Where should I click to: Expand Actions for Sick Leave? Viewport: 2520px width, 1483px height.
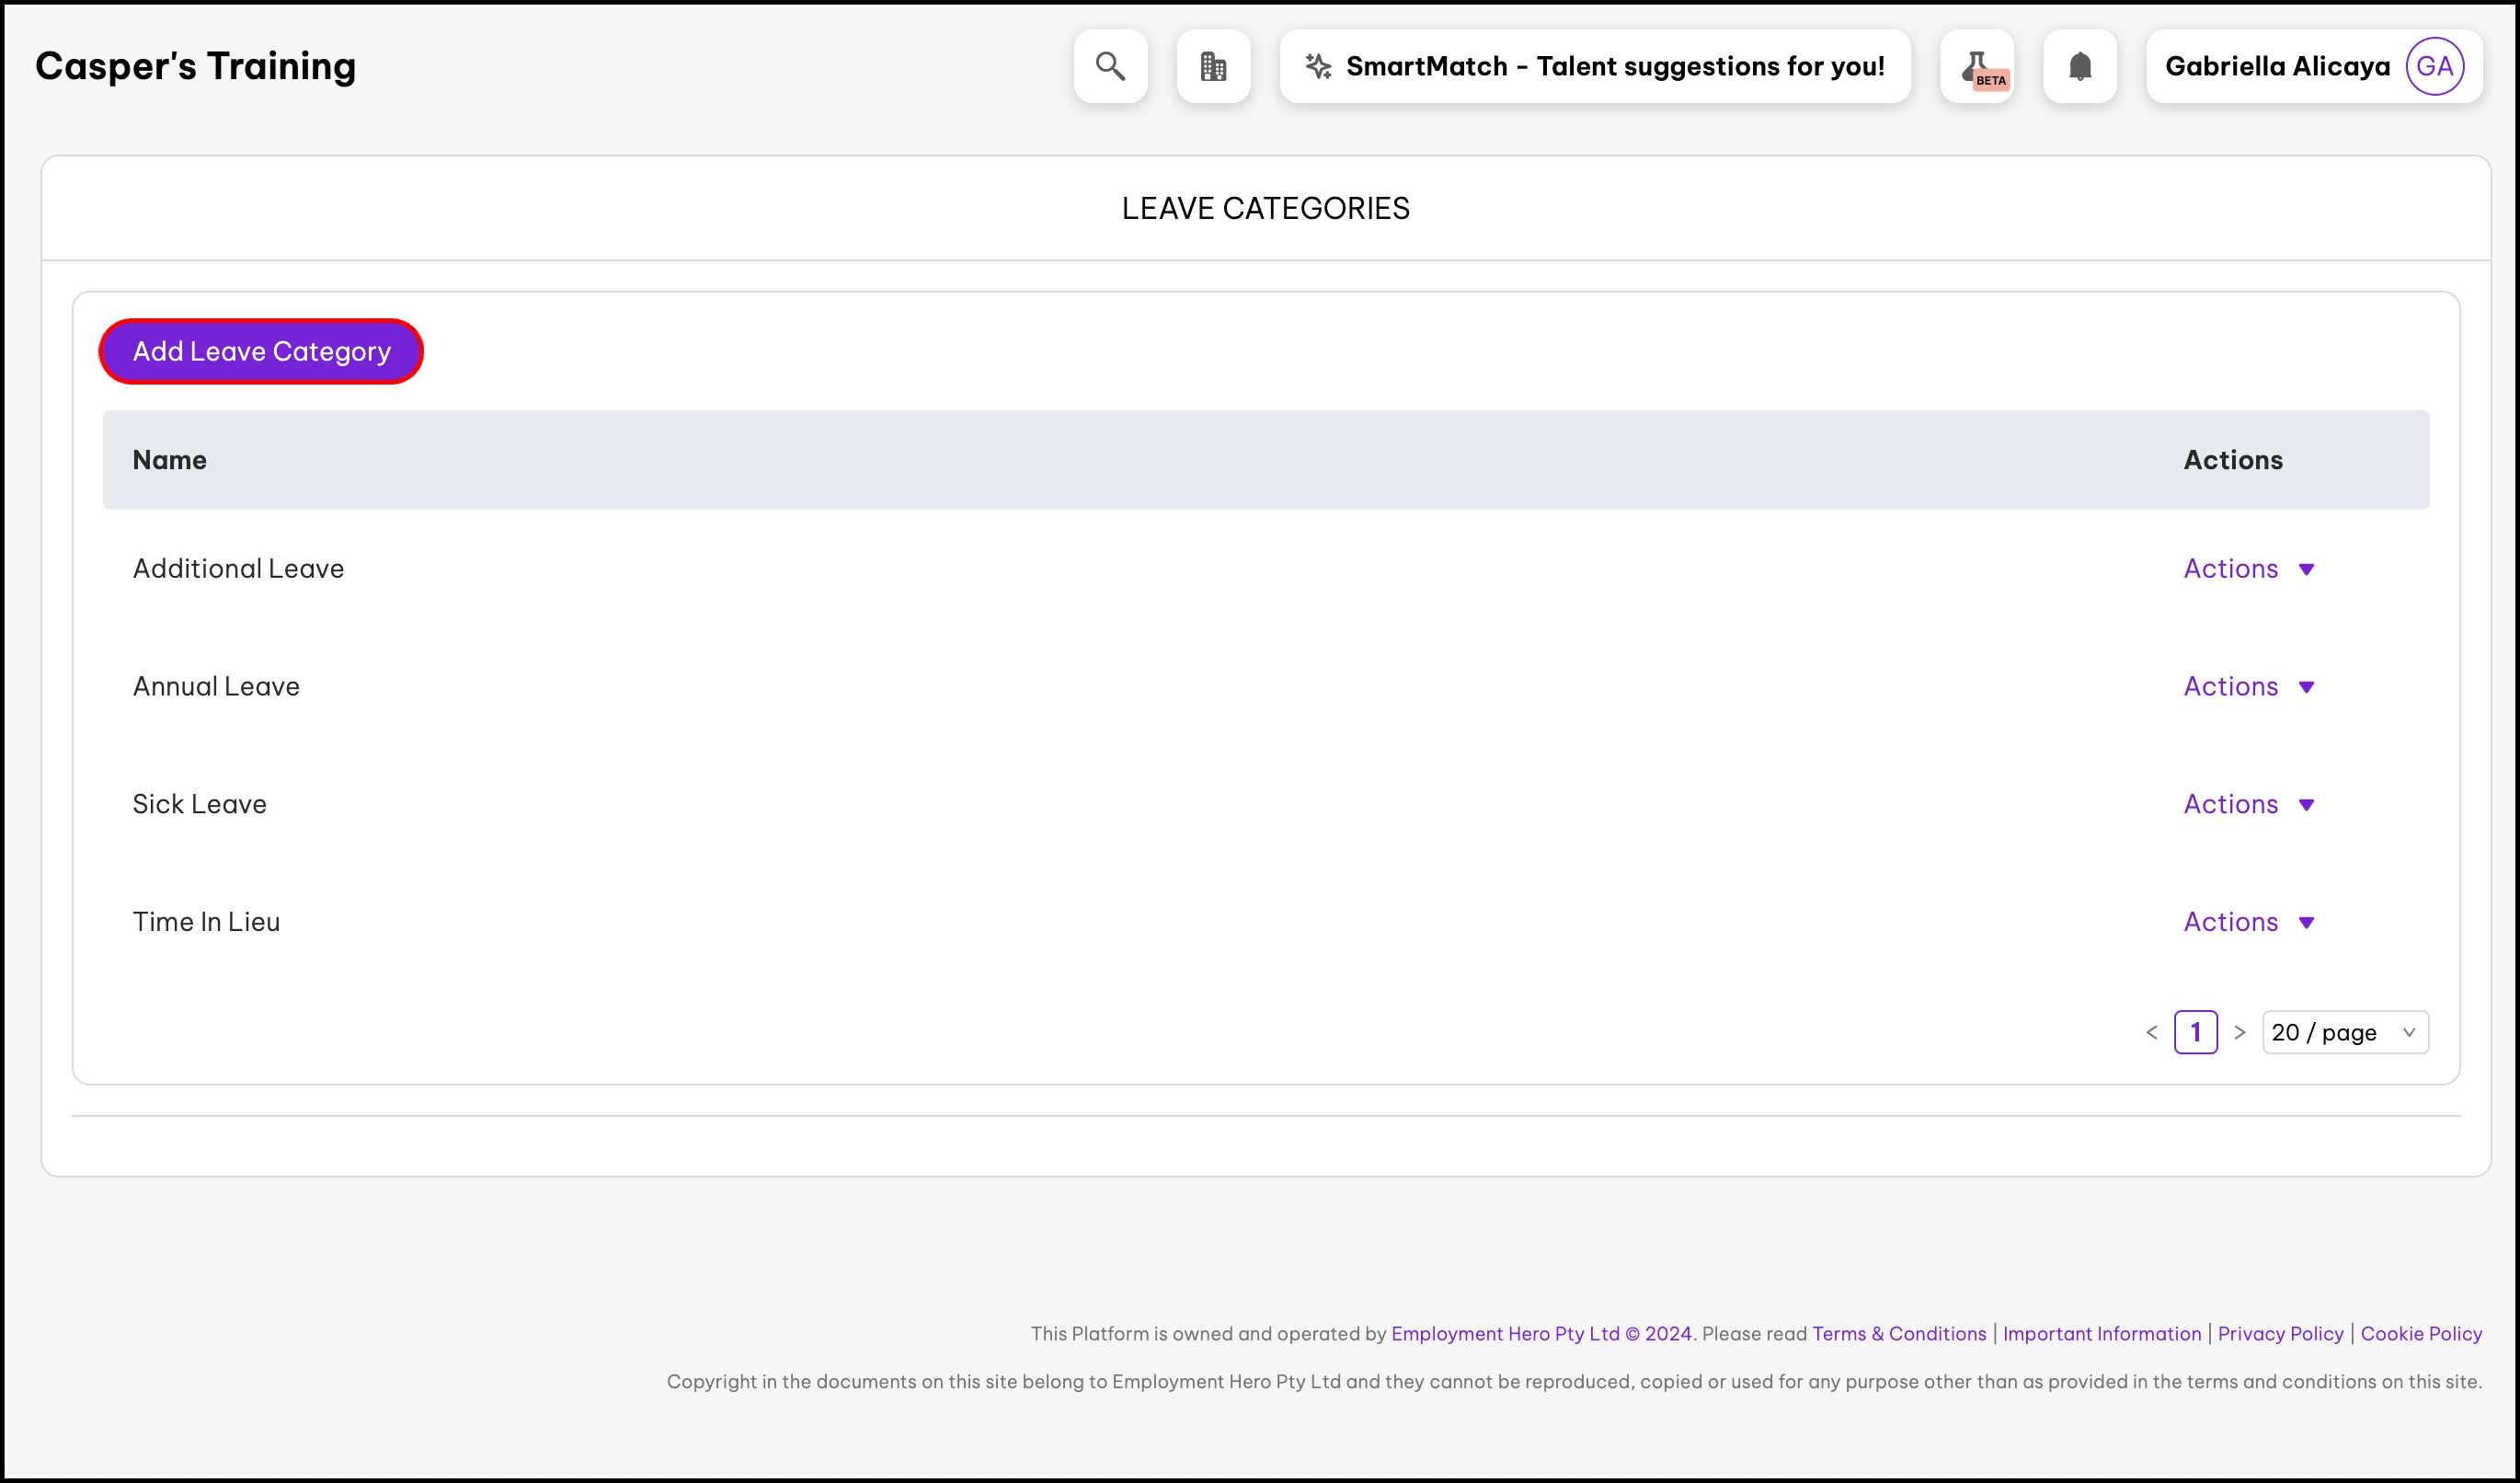(2248, 805)
